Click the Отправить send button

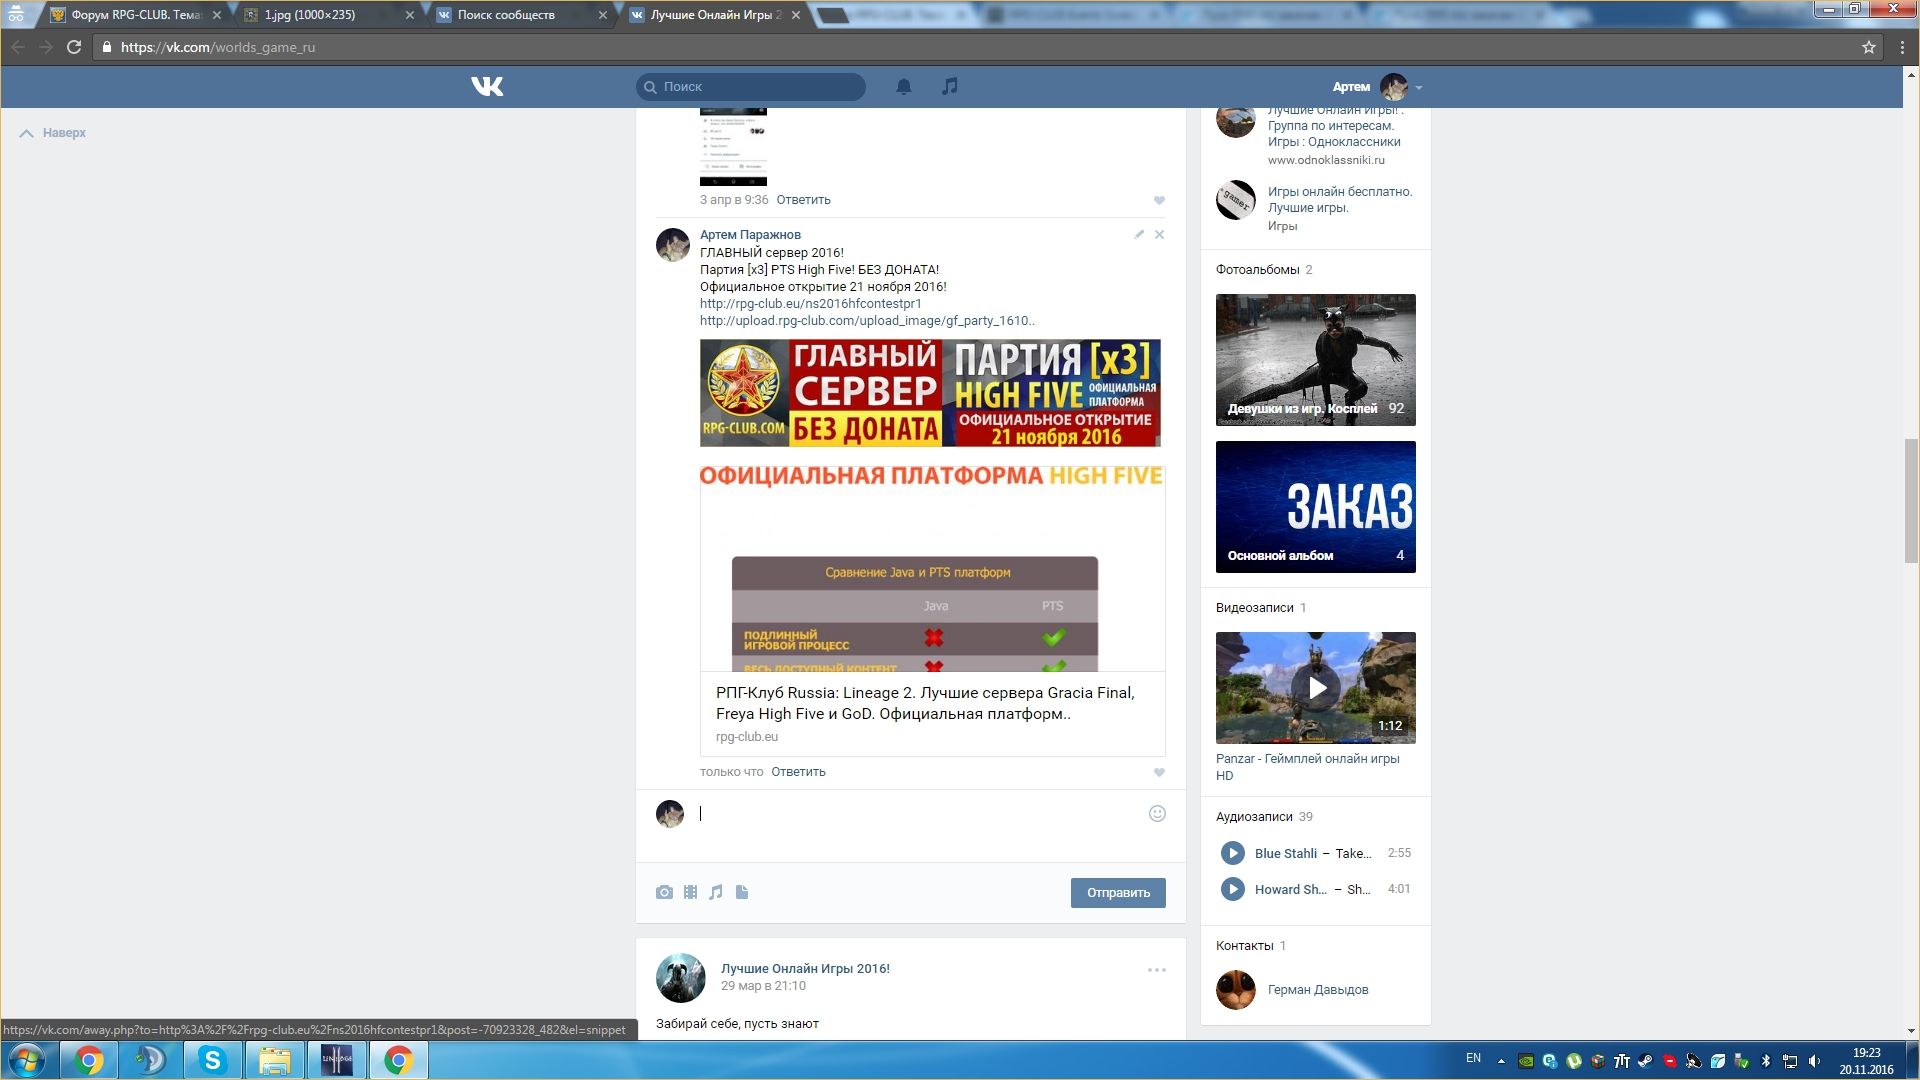pos(1118,893)
